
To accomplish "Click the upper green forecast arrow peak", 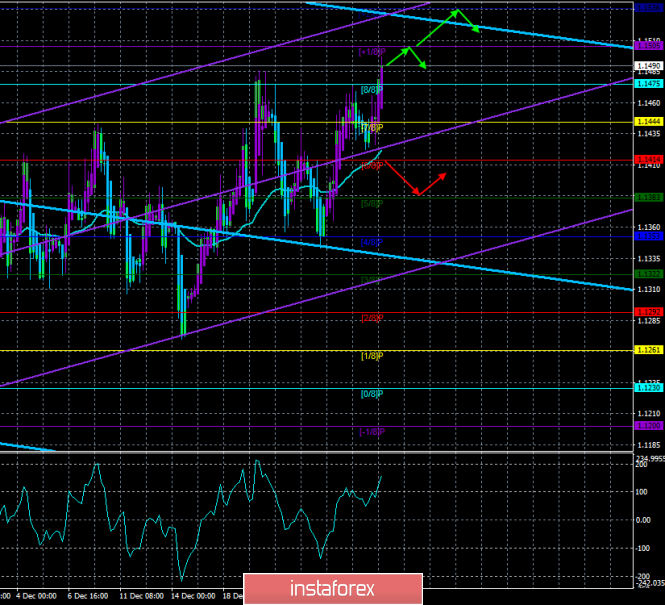I will (457, 11).
